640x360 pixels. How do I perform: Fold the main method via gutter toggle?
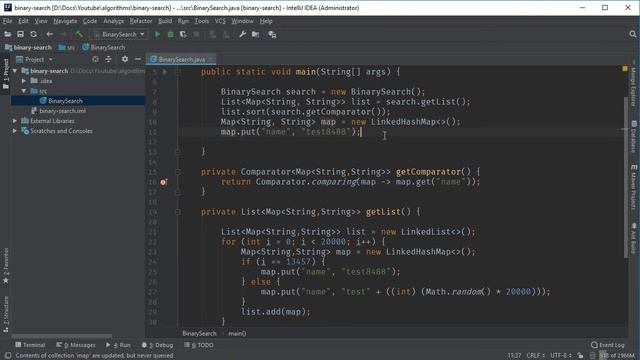pos(178,72)
